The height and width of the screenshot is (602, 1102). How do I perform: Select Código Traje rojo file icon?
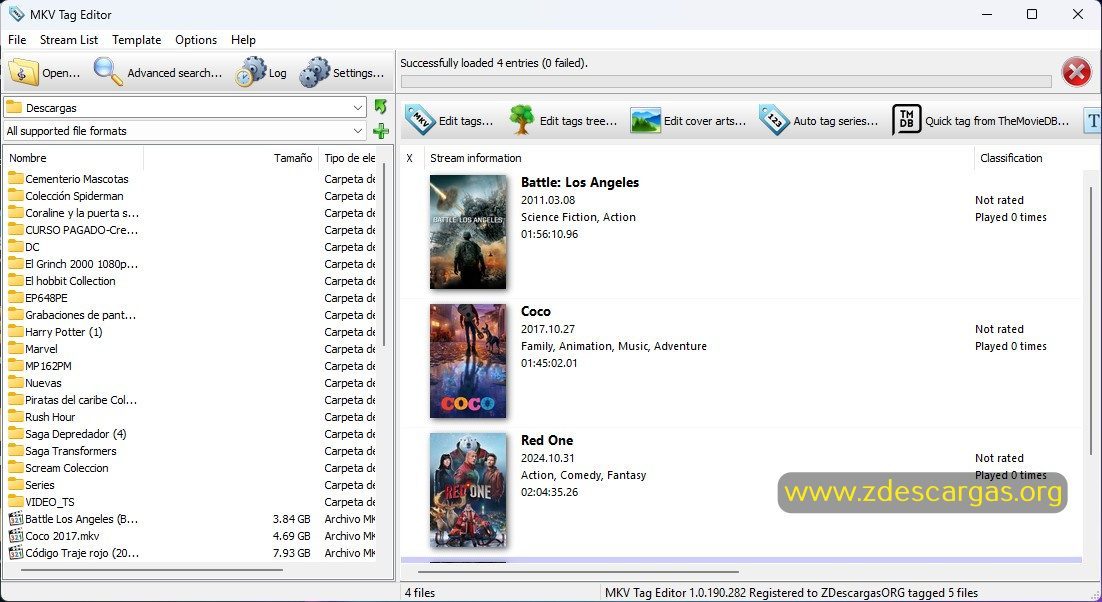tap(15, 553)
